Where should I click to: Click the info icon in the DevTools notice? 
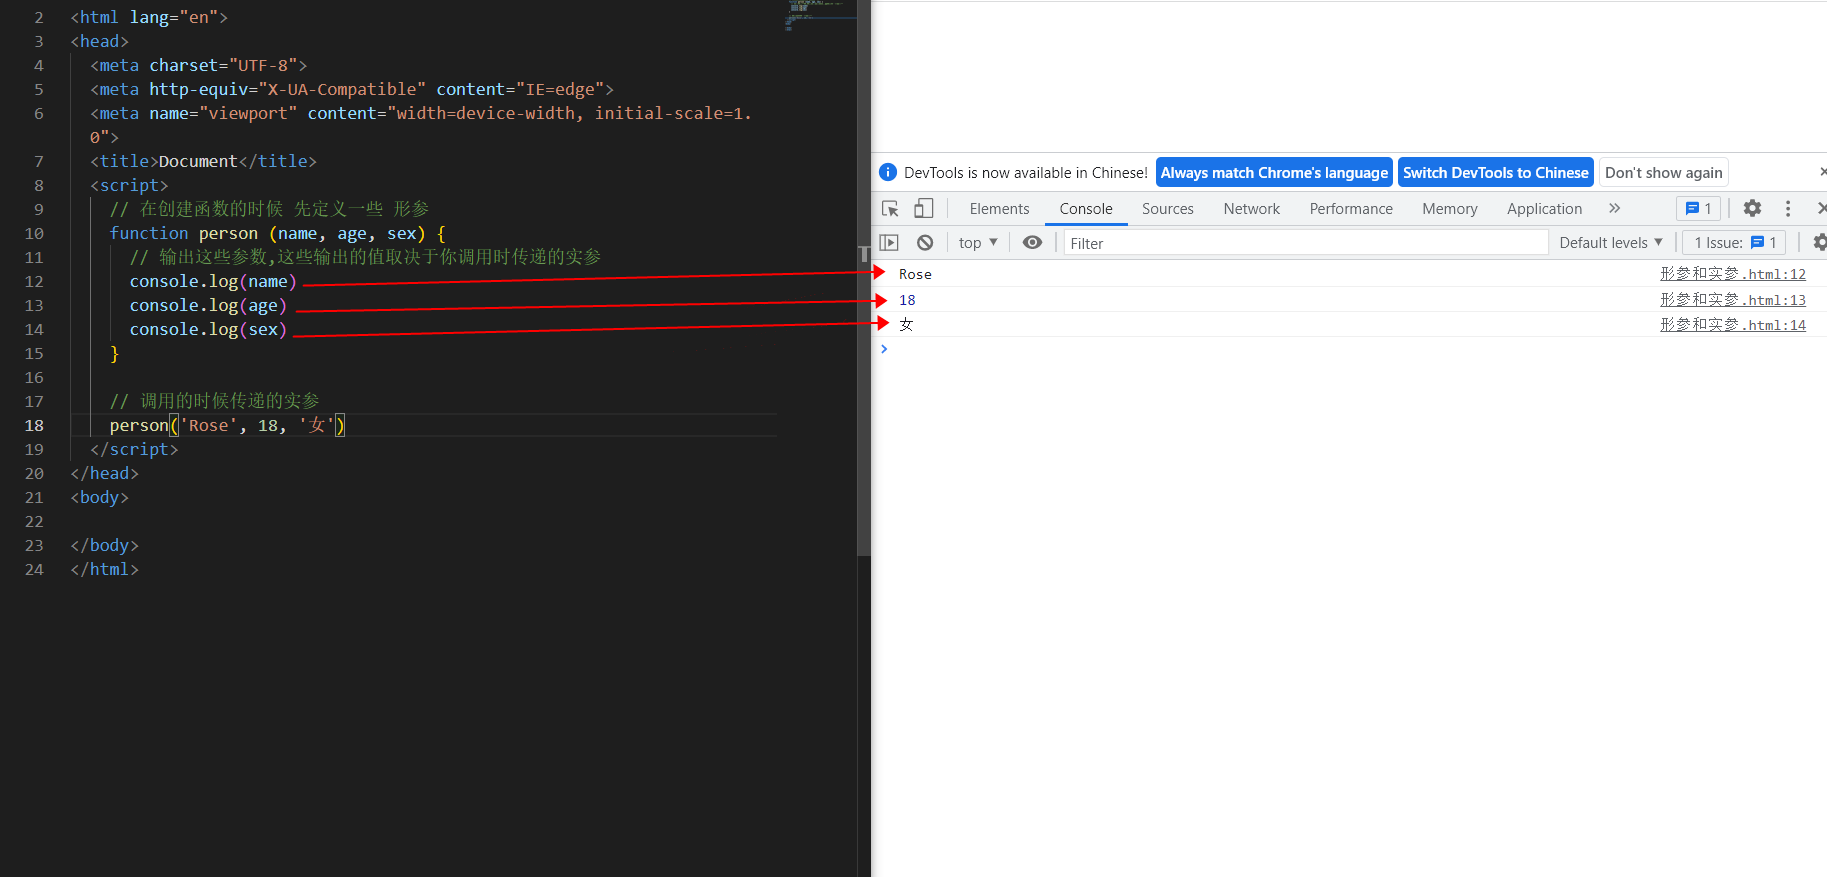pyautogui.click(x=888, y=172)
